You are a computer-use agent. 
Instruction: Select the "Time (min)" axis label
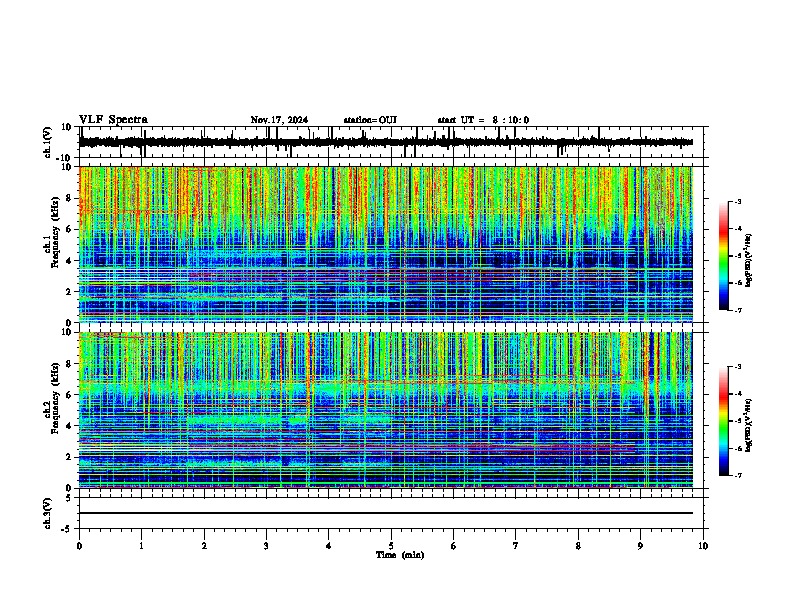400,555
